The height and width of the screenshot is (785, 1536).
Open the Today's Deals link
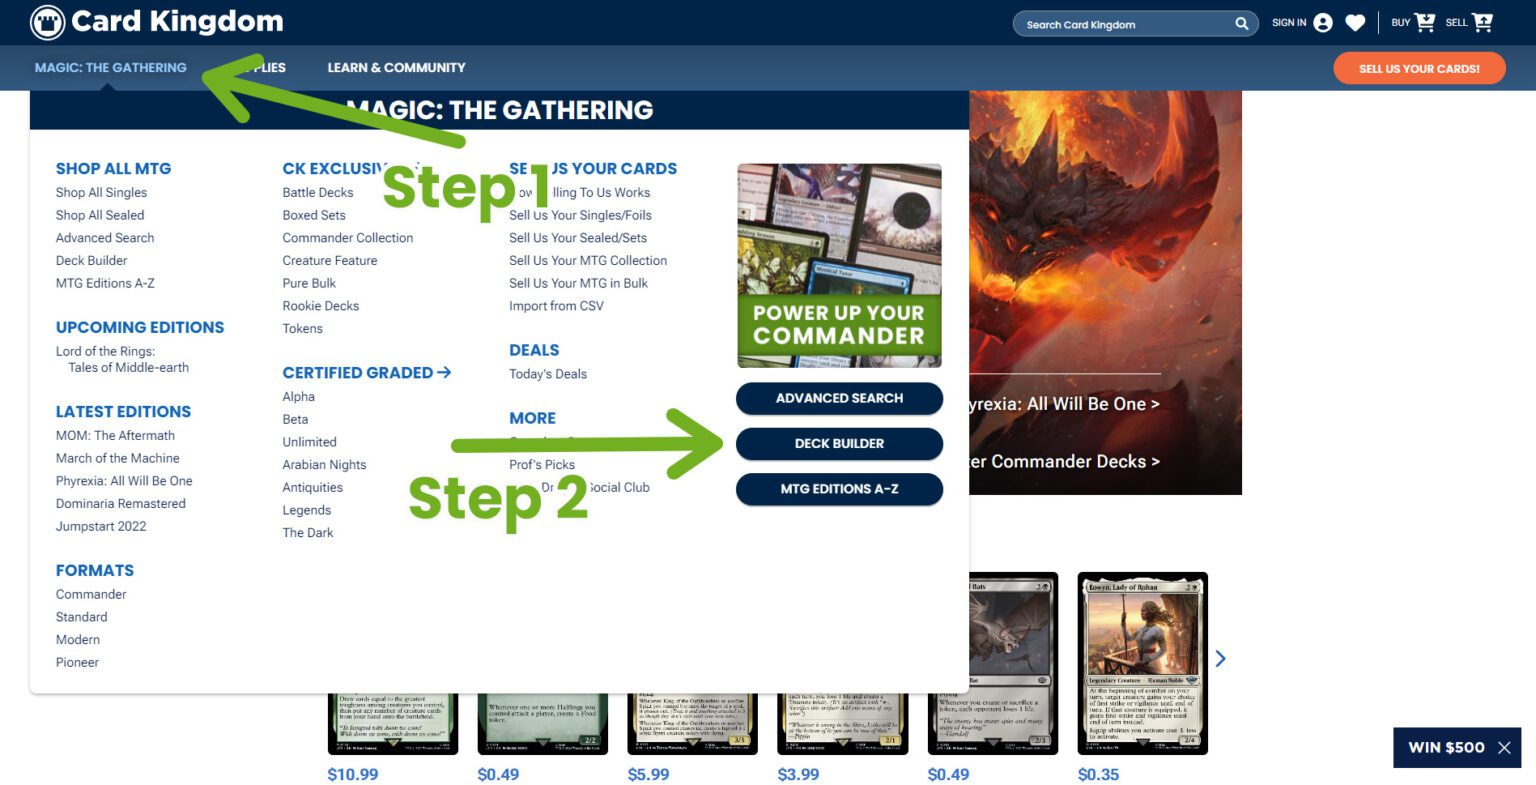(548, 374)
